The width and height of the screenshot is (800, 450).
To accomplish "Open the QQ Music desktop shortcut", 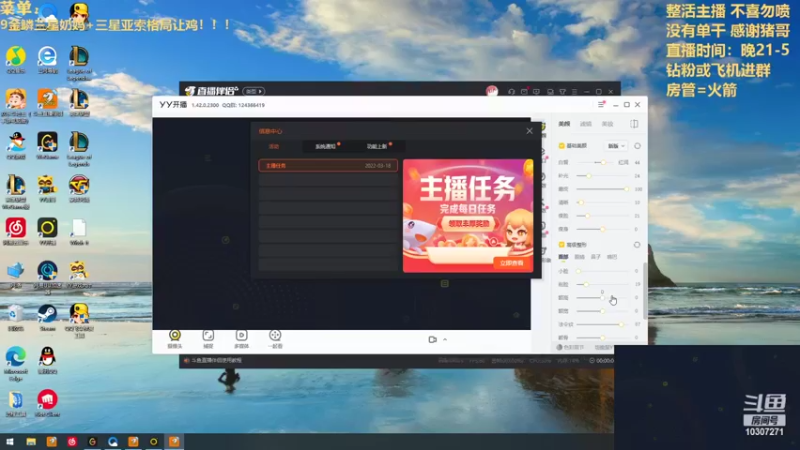I will tap(16, 57).
